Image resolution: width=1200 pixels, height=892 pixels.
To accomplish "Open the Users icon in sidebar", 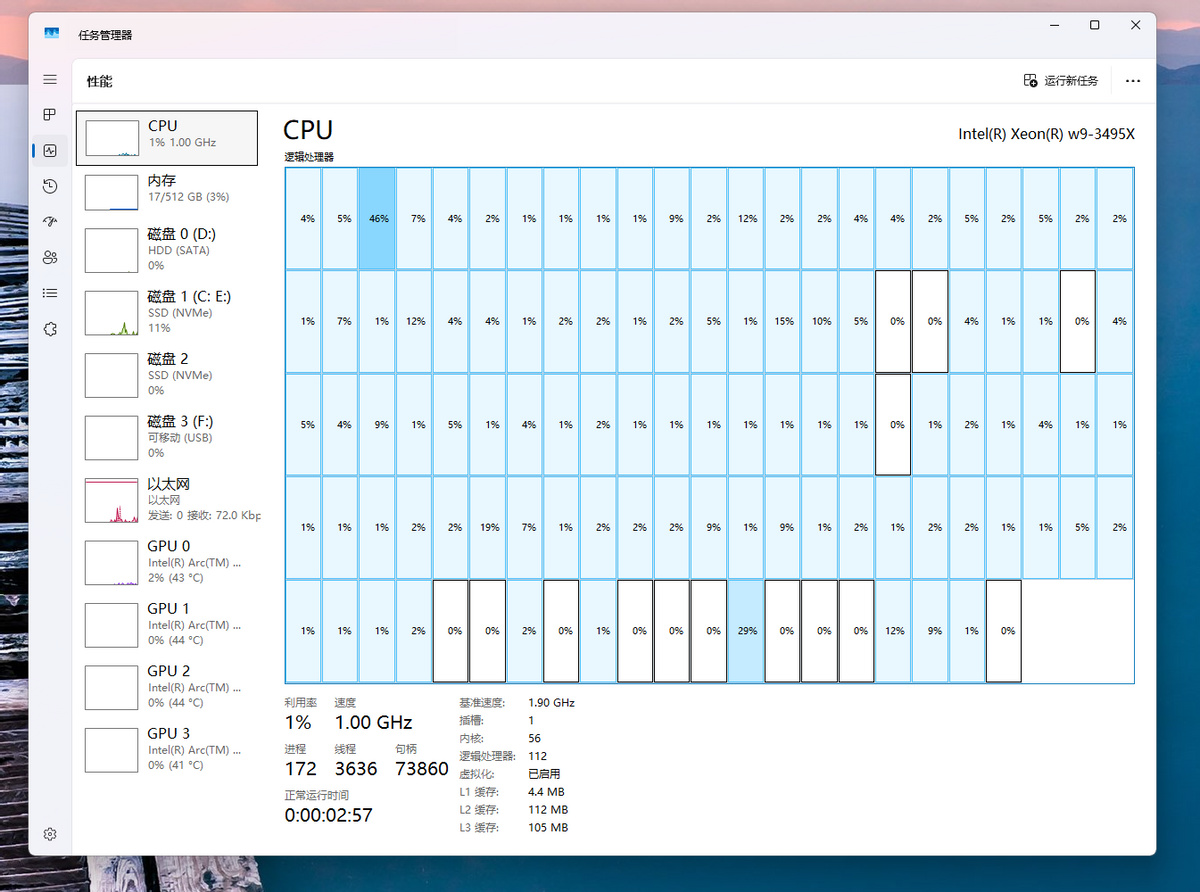I will (50, 257).
